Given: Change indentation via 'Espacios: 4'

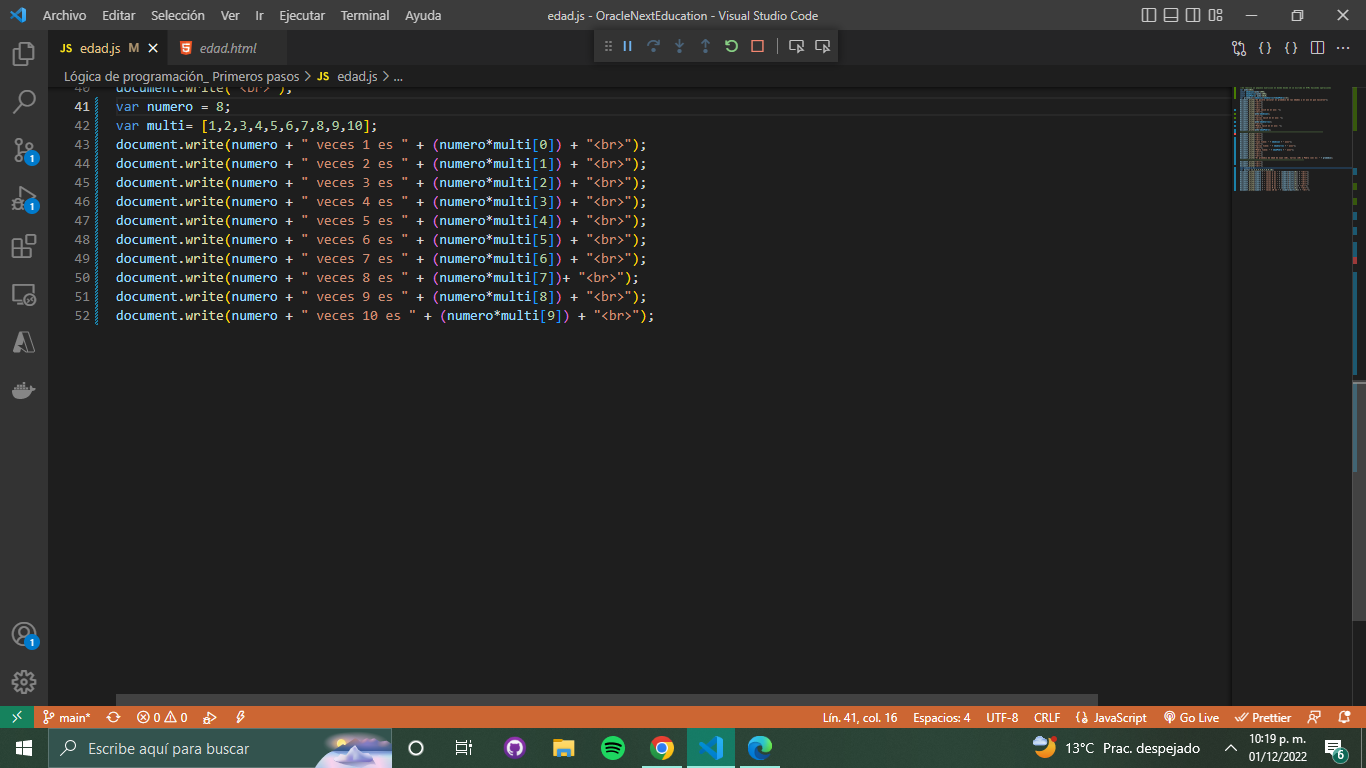Looking at the screenshot, I should coord(941,717).
